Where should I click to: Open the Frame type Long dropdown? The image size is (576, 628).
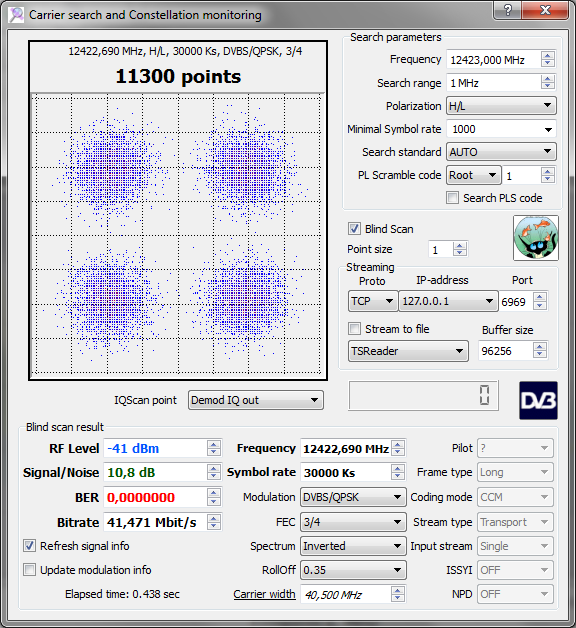point(515,472)
